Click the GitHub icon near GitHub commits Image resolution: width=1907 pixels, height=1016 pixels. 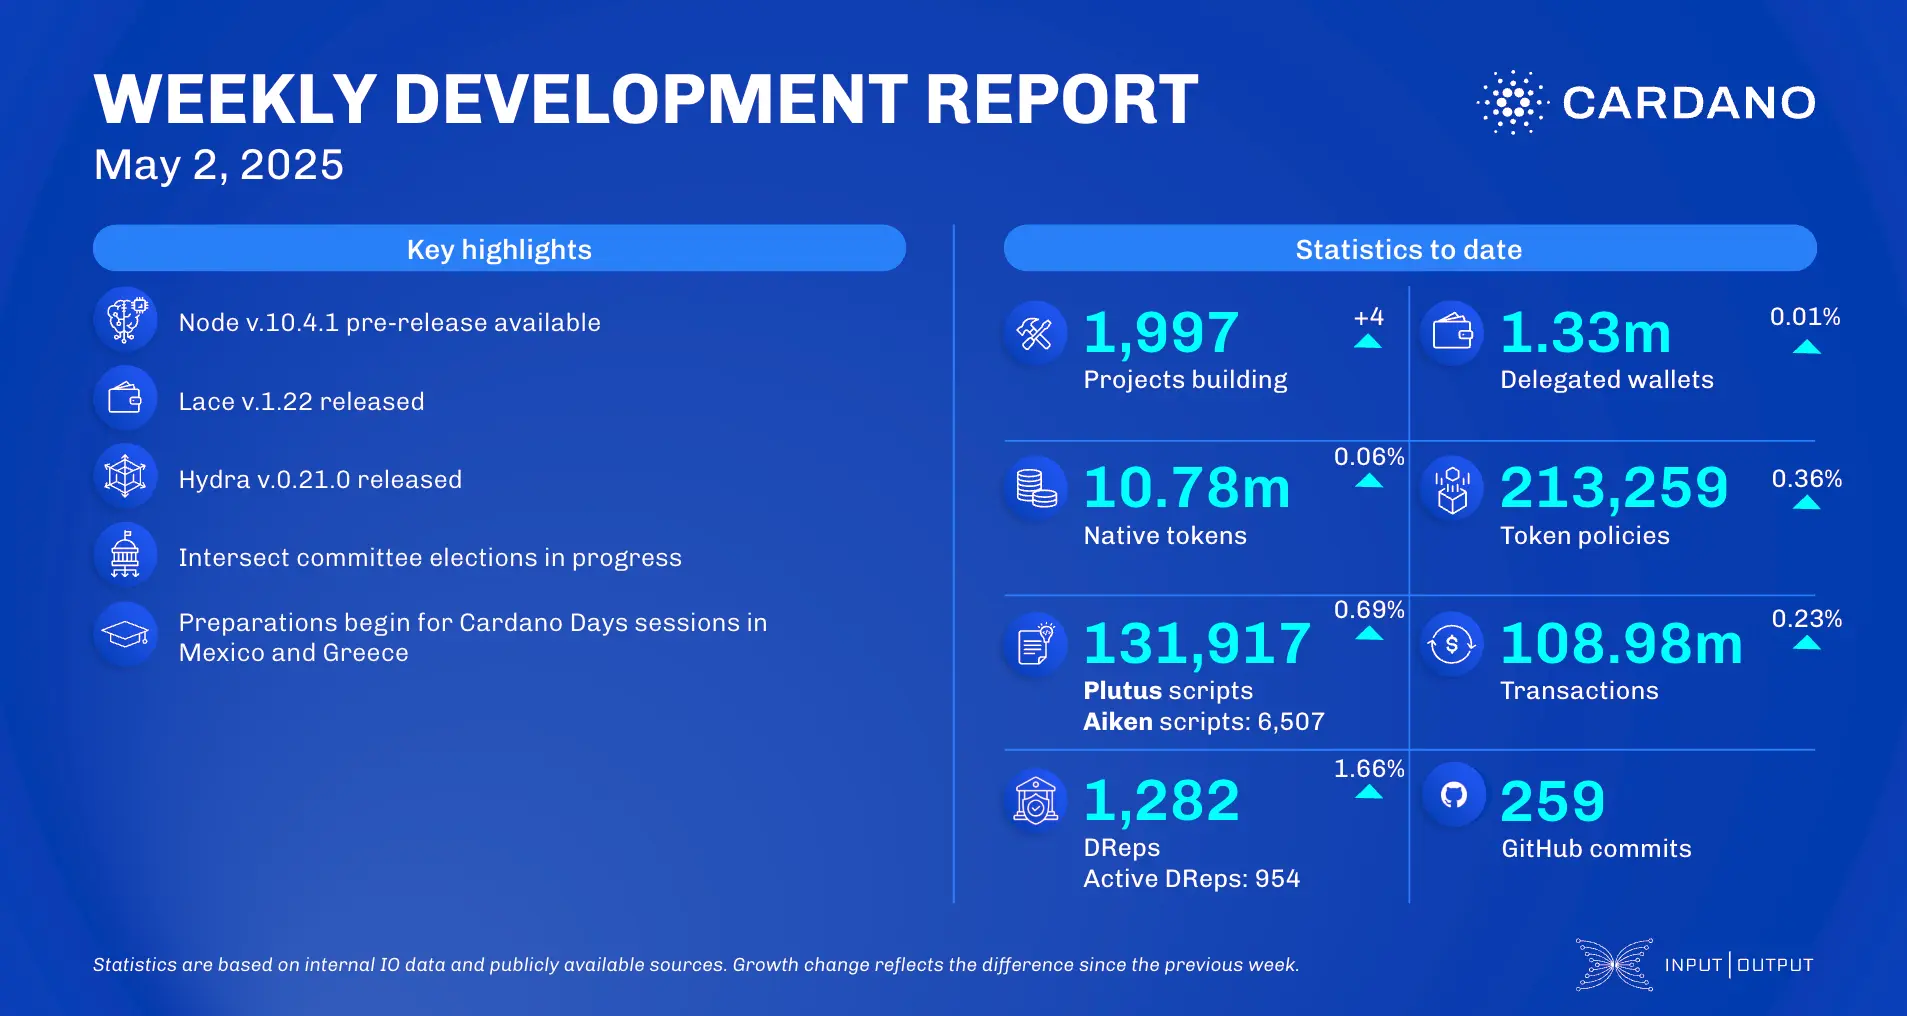pyautogui.click(x=1452, y=795)
